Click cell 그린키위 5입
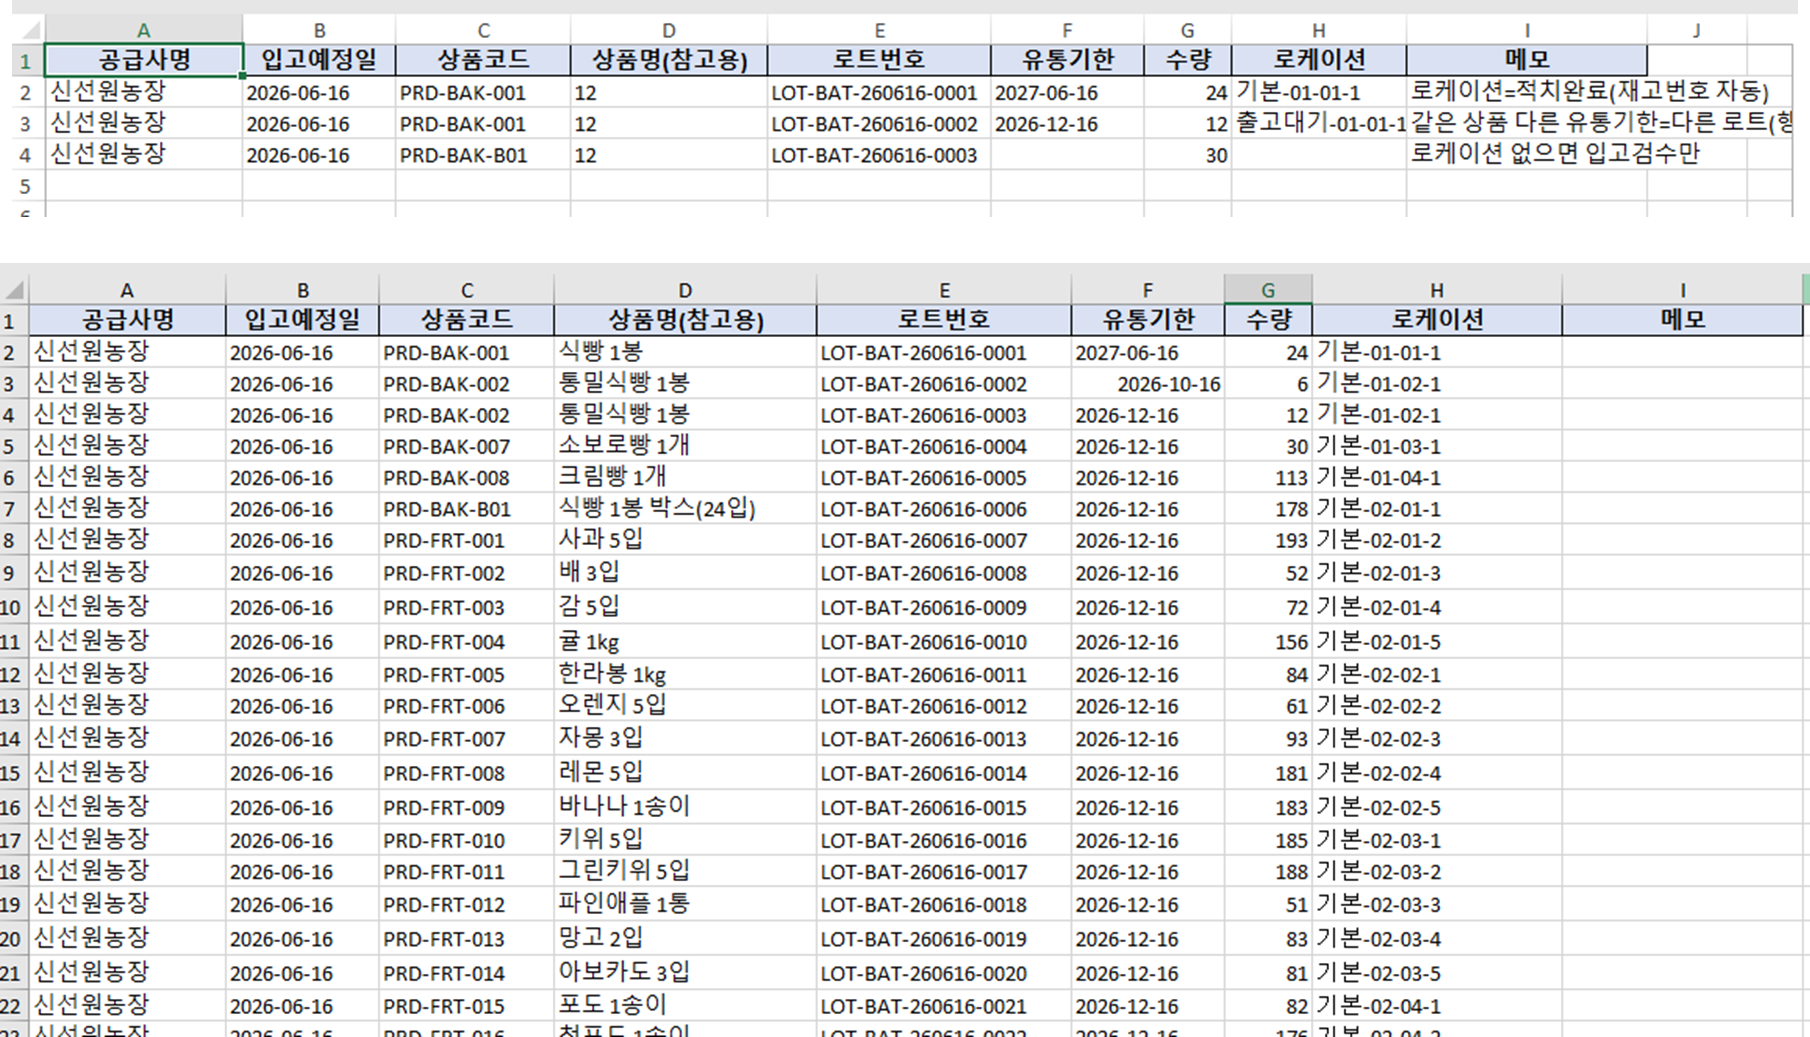 coord(684,872)
